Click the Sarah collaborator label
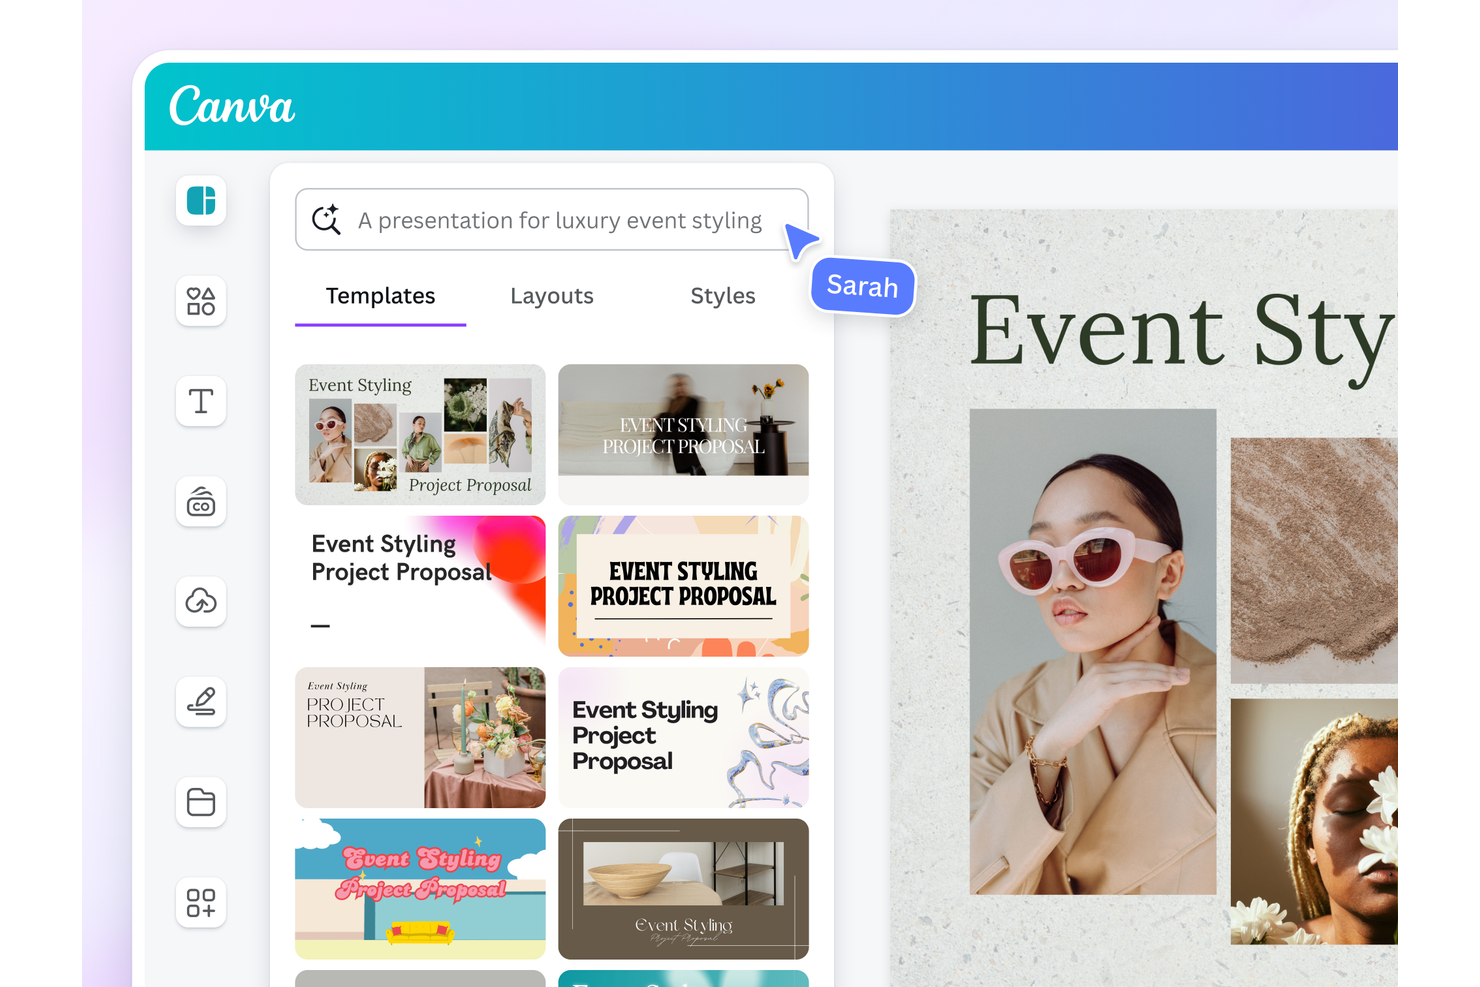 862,286
